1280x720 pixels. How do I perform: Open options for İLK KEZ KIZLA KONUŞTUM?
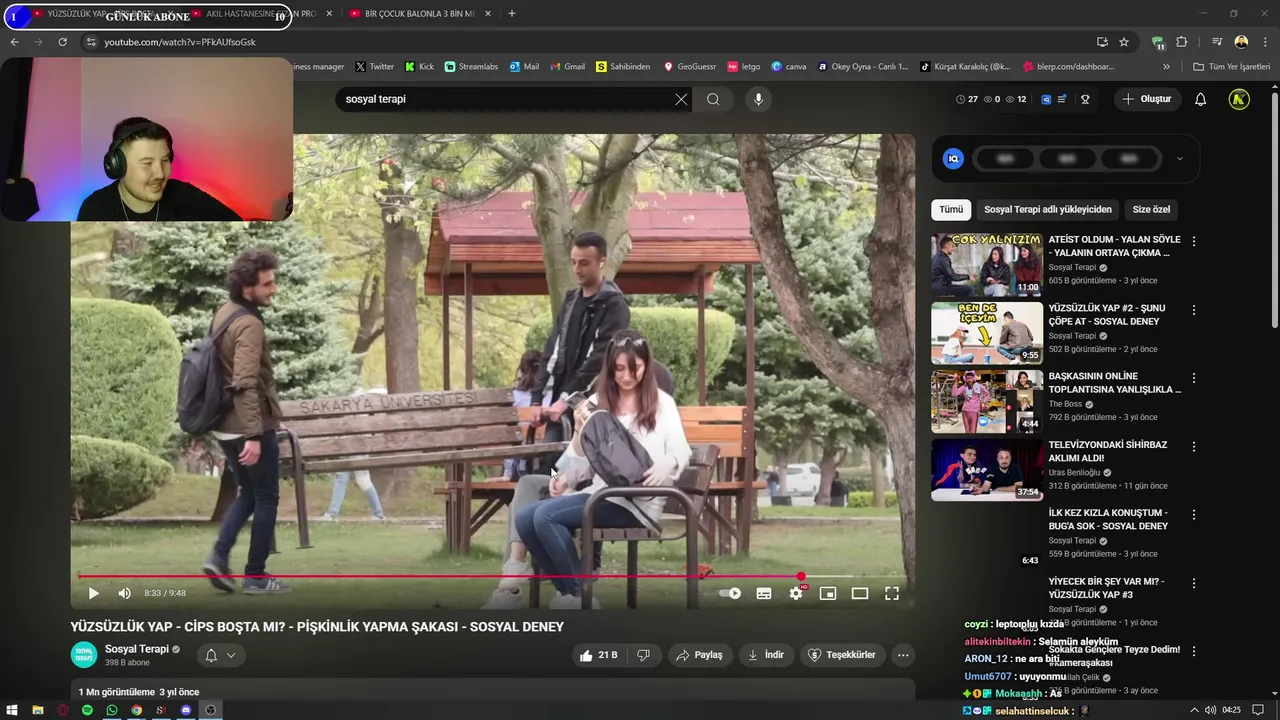pyautogui.click(x=1193, y=514)
